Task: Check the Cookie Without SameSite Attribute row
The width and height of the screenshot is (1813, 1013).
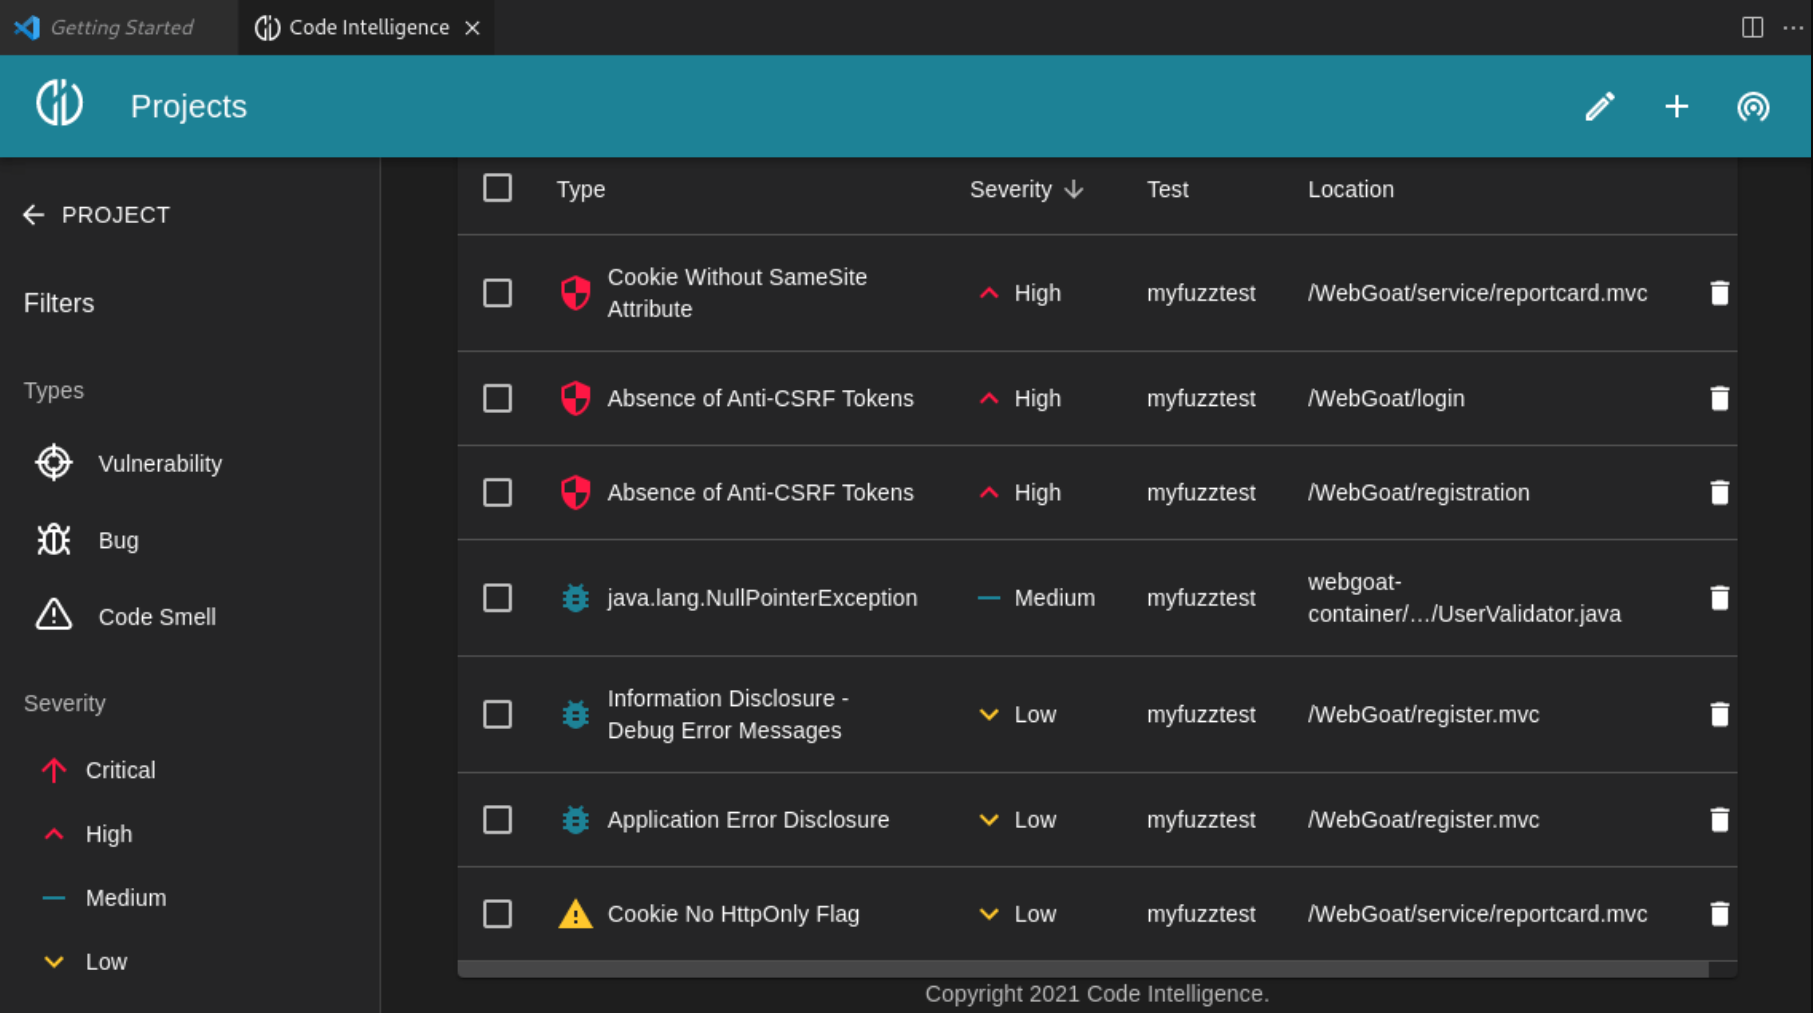Action: [x=497, y=293]
